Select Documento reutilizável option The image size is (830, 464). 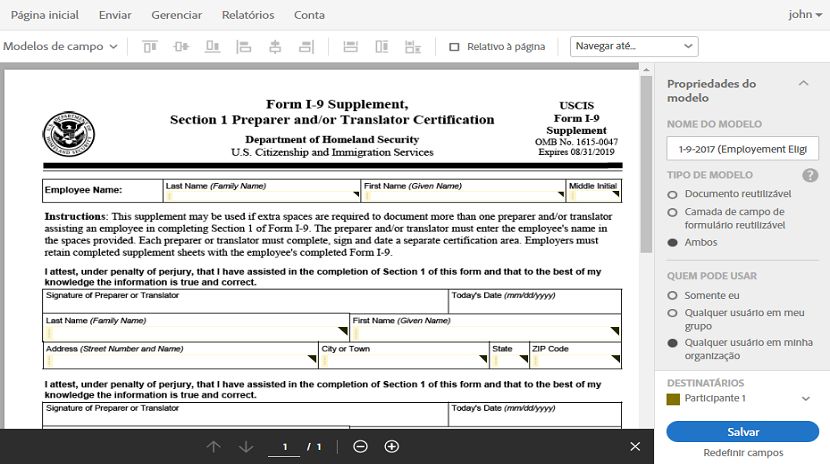pyautogui.click(x=673, y=194)
